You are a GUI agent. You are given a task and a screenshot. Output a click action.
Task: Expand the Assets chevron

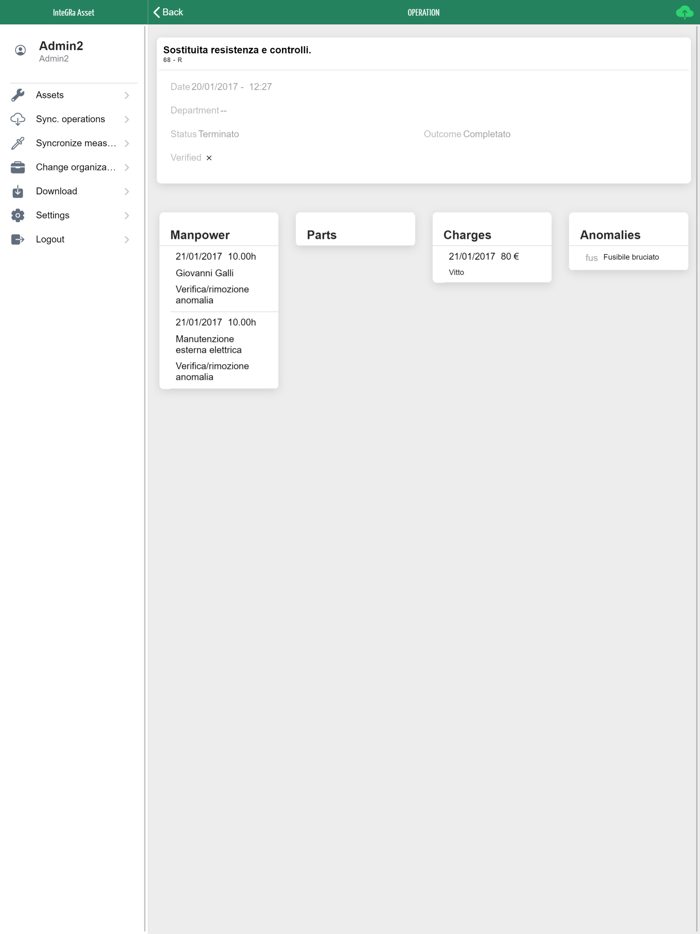pos(127,95)
